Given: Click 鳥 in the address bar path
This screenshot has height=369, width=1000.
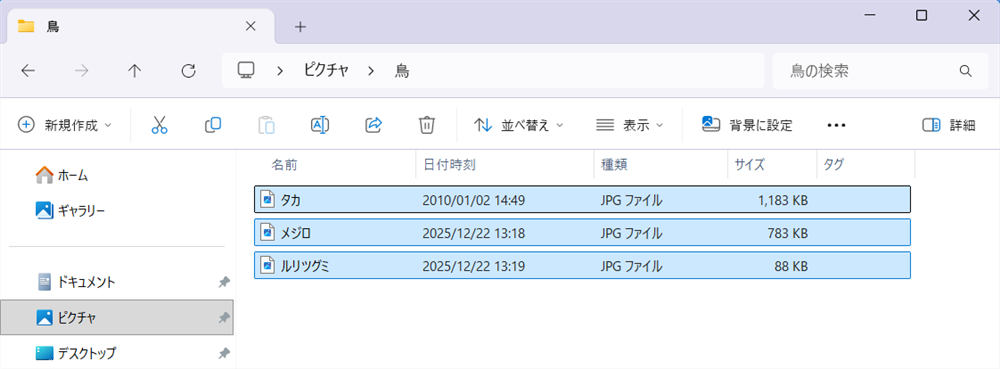Looking at the screenshot, I should (402, 71).
